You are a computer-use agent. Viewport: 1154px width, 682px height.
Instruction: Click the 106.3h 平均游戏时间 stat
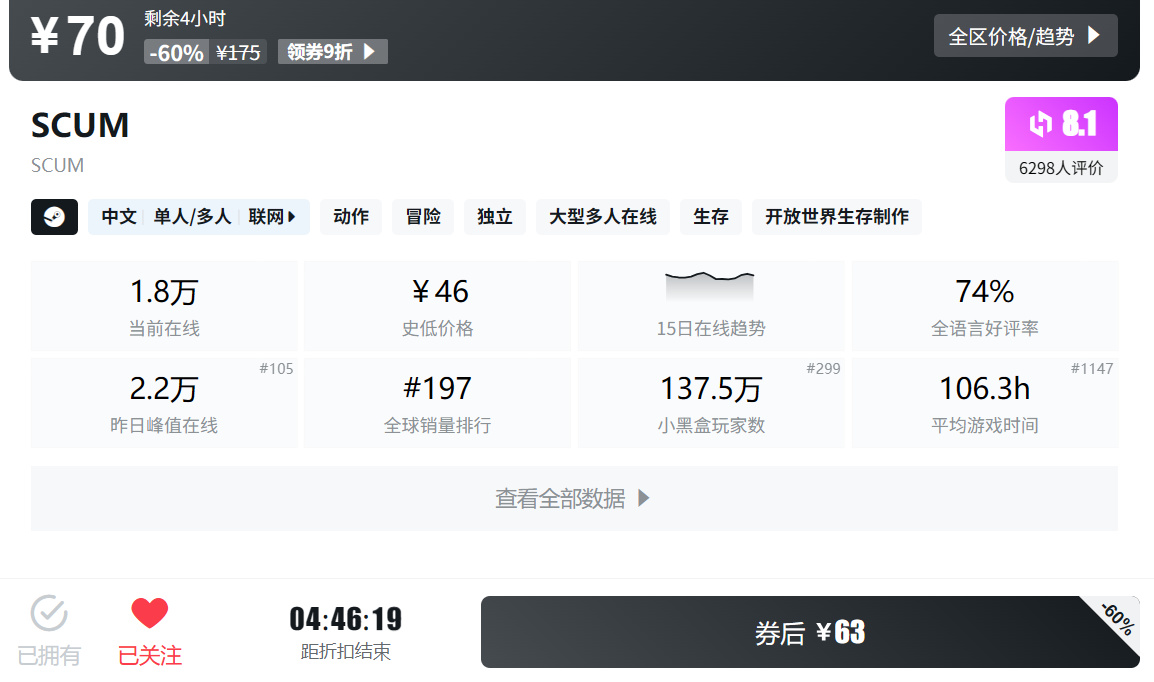tap(985, 402)
